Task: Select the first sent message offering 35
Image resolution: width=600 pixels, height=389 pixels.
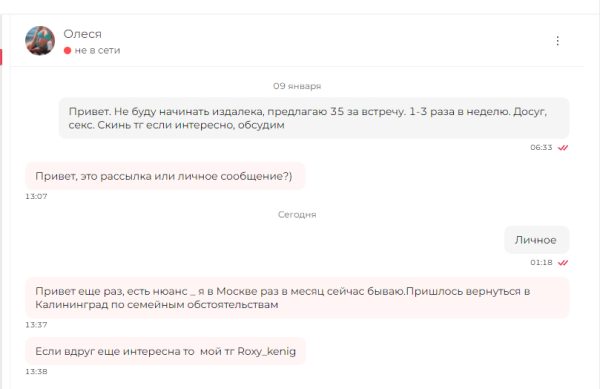Action: click(314, 118)
